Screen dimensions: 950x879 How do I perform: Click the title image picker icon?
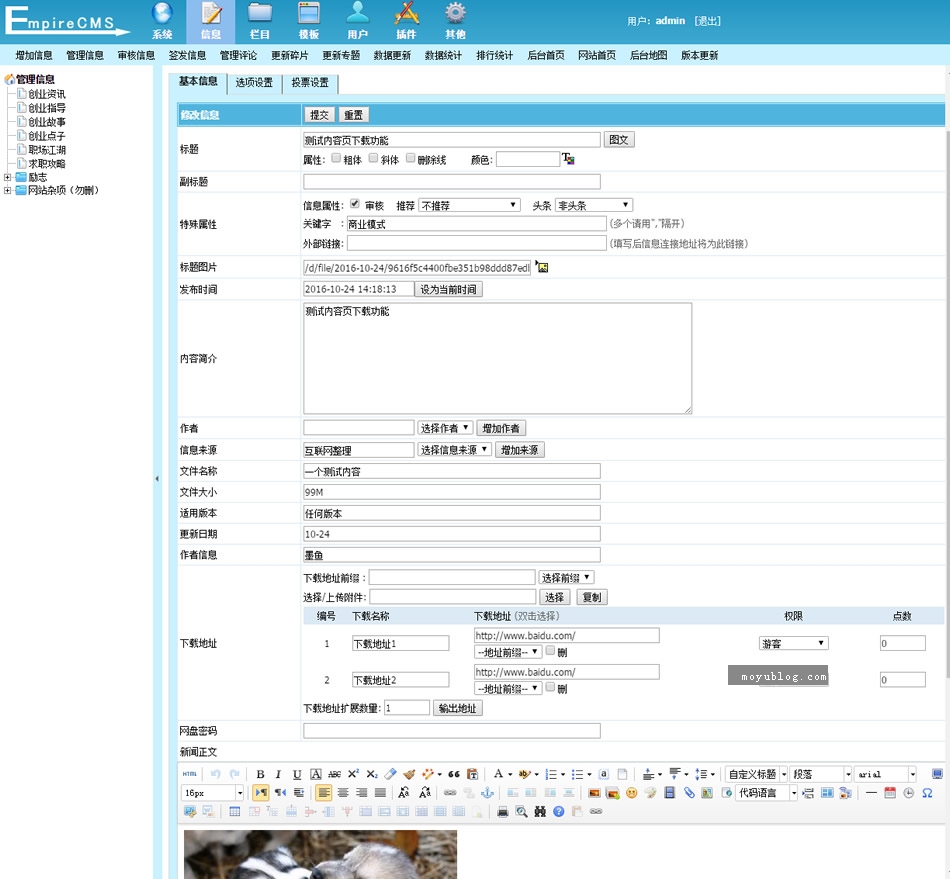pyautogui.click(x=542, y=267)
